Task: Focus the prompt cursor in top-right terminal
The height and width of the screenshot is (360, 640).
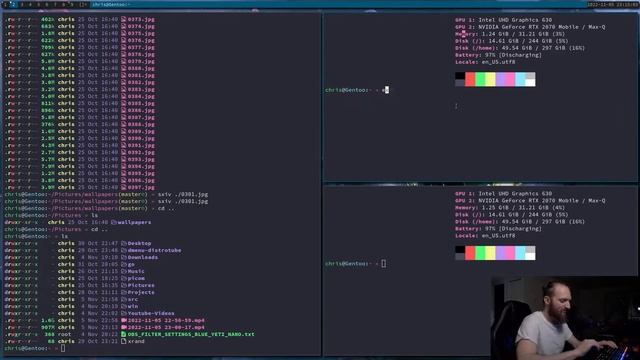Action: tap(387, 90)
